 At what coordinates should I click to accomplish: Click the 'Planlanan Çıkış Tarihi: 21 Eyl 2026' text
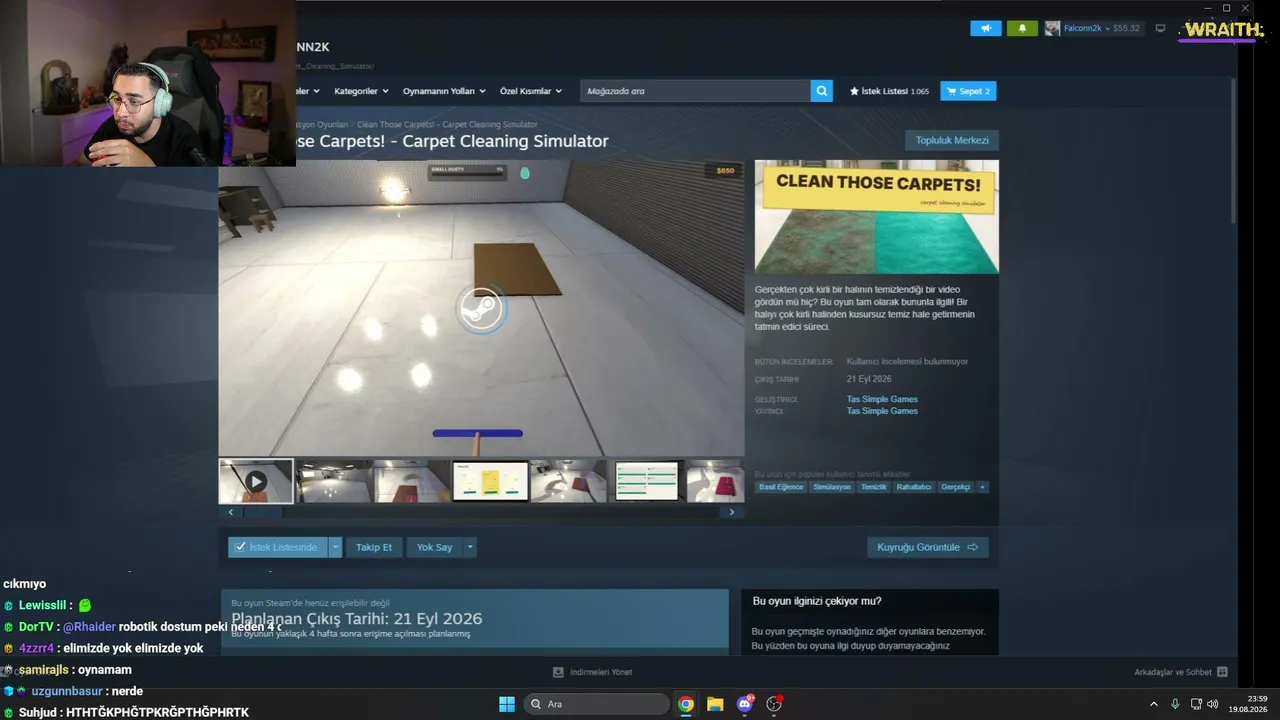pos(357,619)
